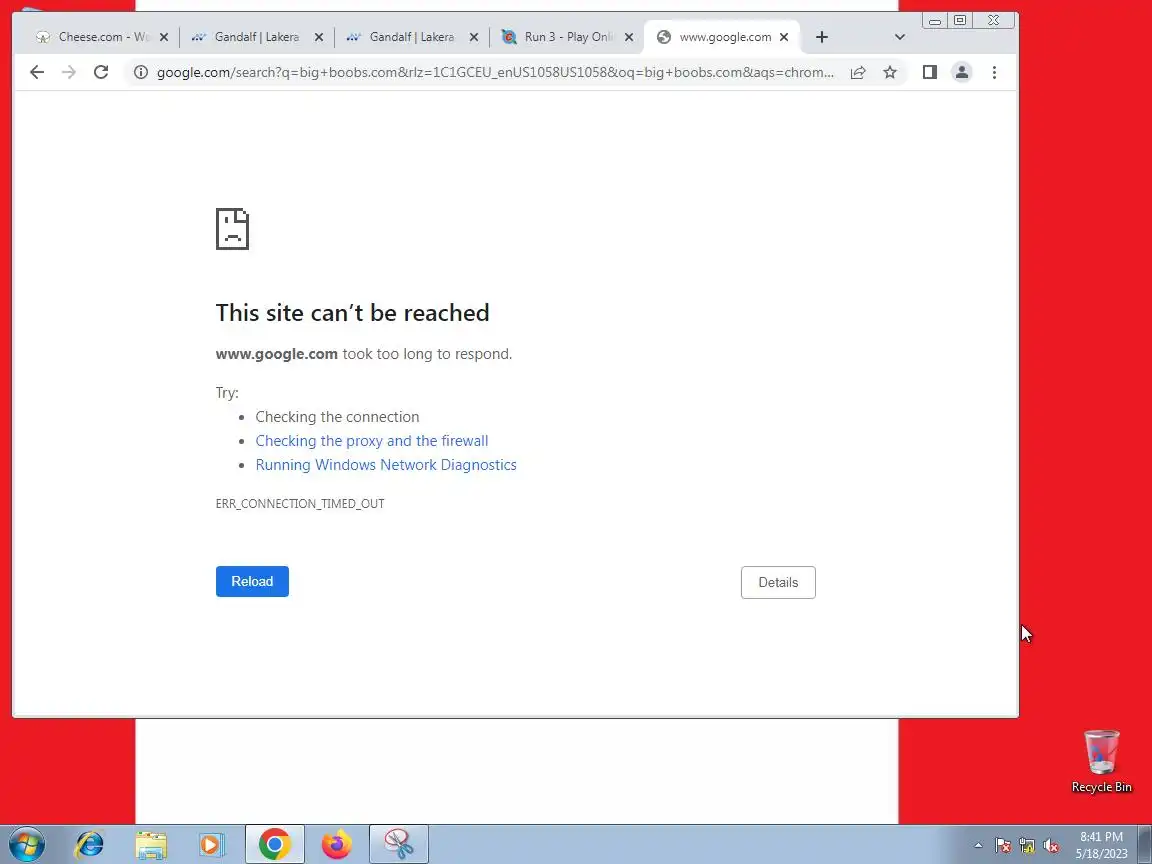Open the Chrome profile avatar
Image resolution: width=1152 pixels, height=864 pixels.
(961, 72)
